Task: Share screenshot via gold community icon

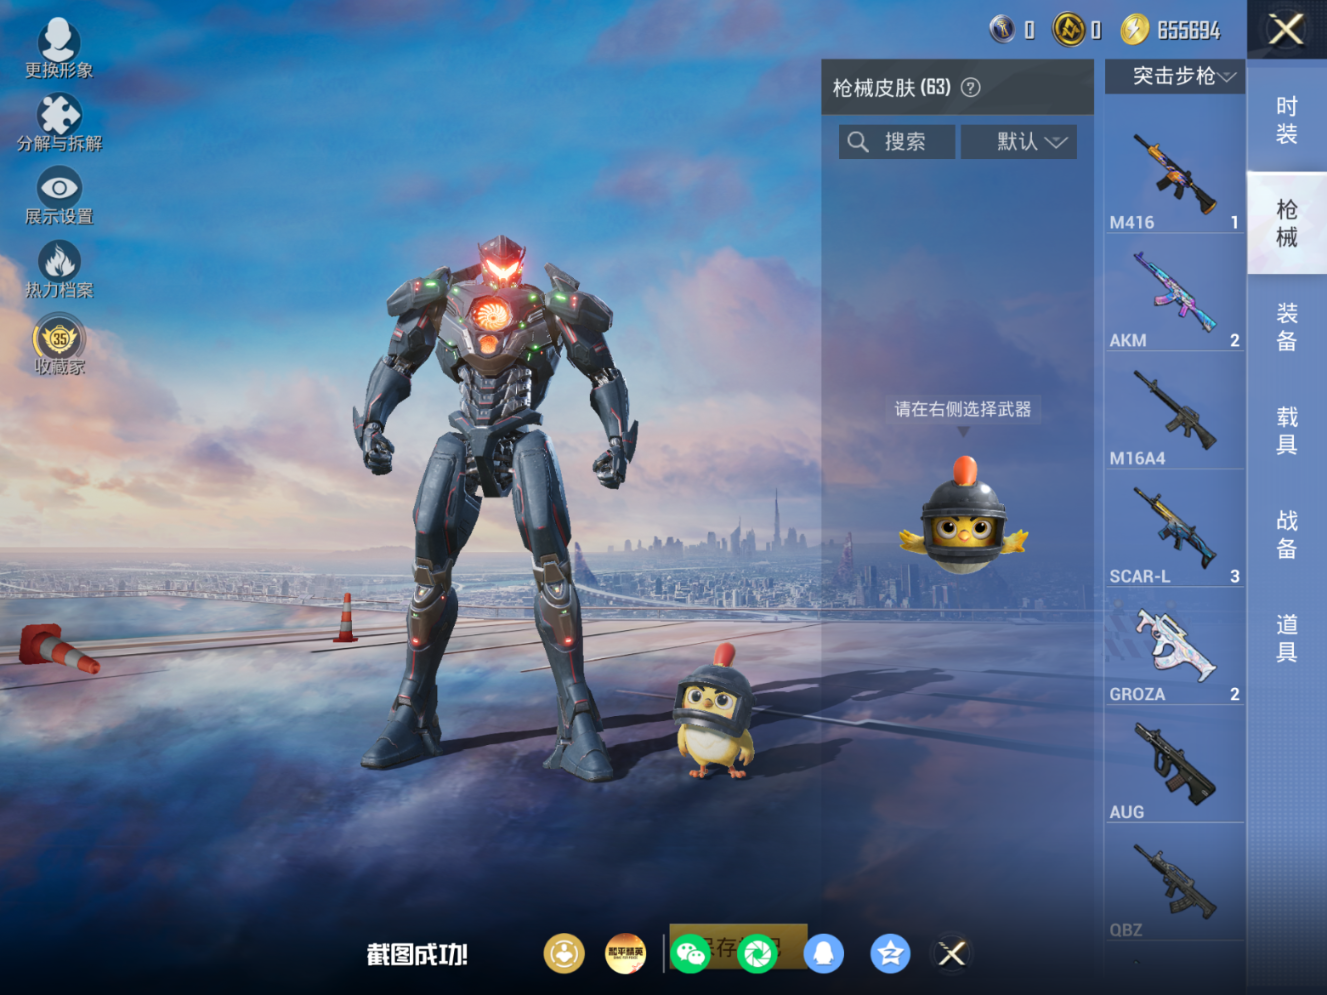Action: (x=564, y=953)
